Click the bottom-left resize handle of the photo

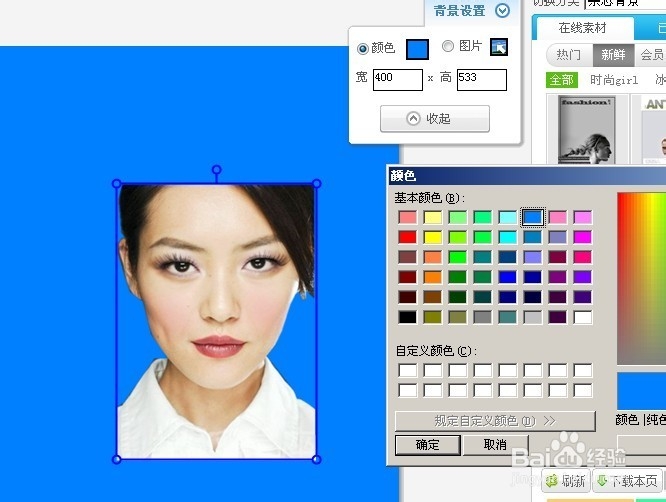(x=116, y=459)
